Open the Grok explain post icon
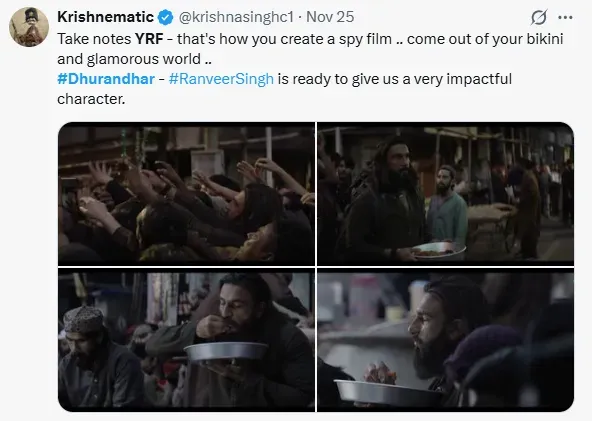592x421 pixels. click(539, 17)
